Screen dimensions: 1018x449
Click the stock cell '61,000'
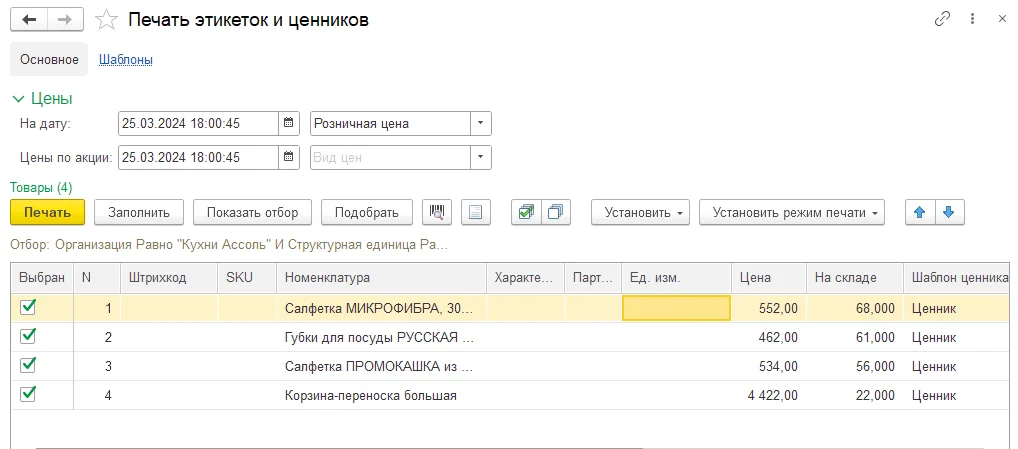point(855,337)
